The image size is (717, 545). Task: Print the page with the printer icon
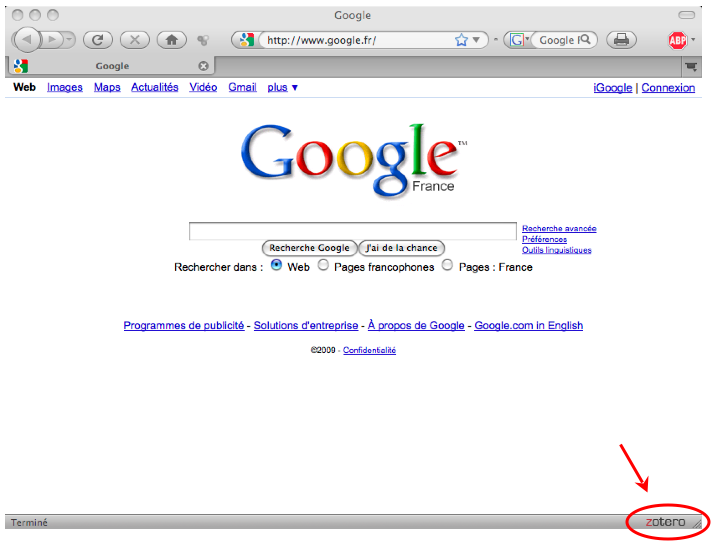click(x=621, y=40)
